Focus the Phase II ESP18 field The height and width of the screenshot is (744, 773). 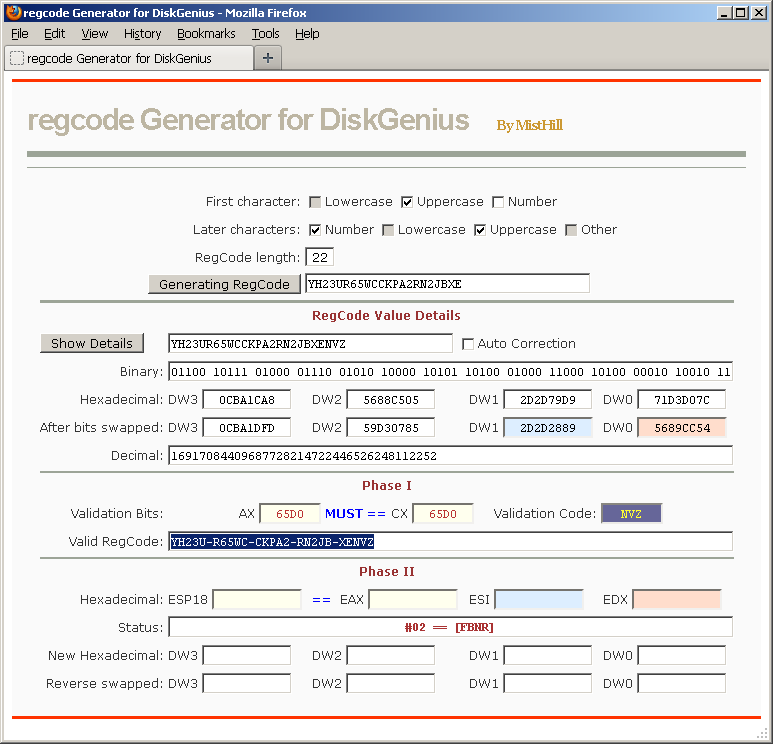[x=257, y=600]
